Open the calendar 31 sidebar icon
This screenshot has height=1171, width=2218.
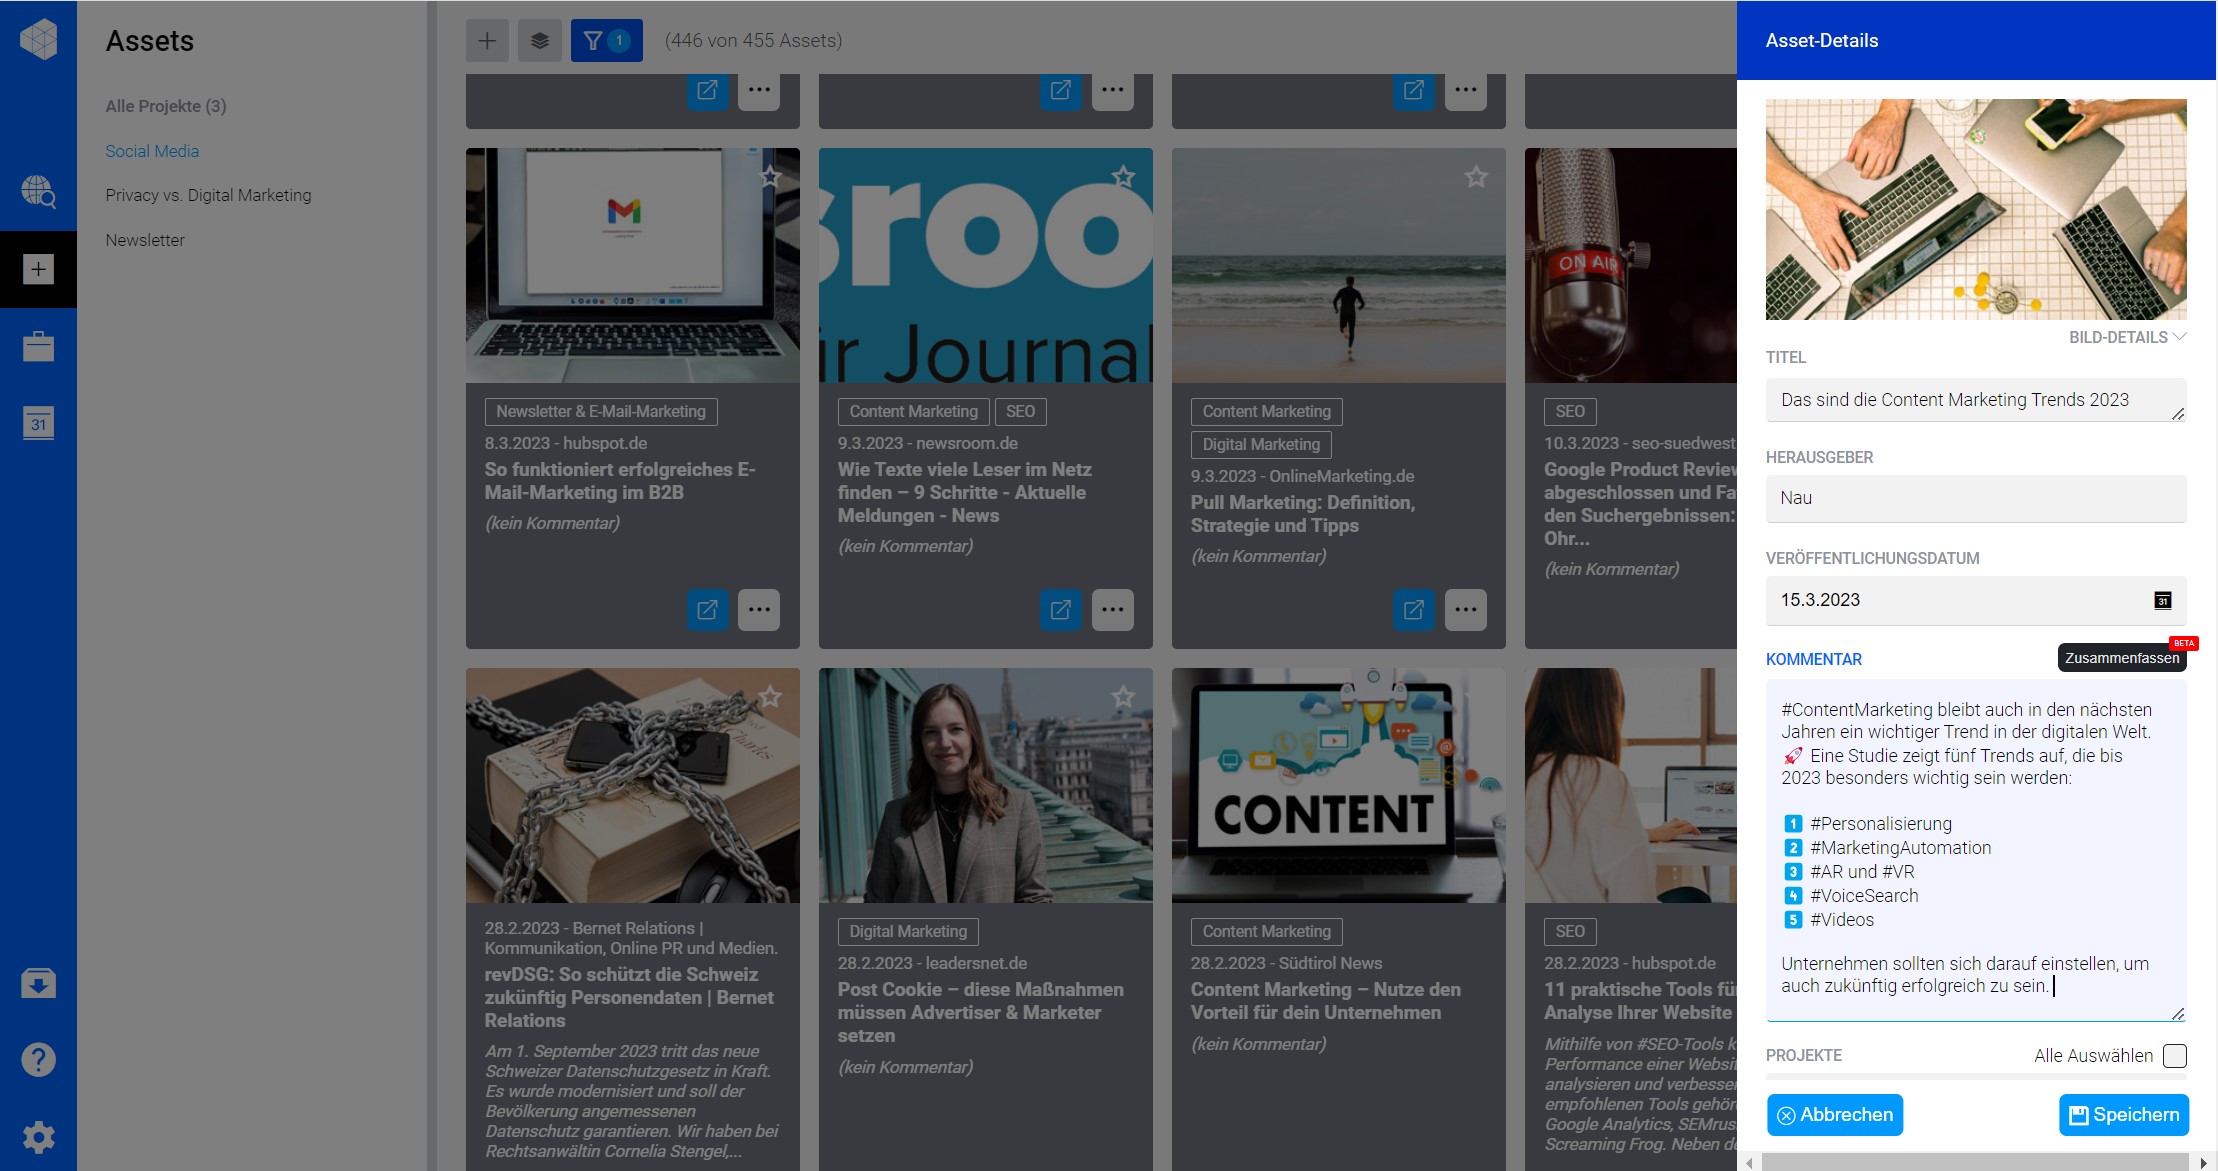coord(38,423)
